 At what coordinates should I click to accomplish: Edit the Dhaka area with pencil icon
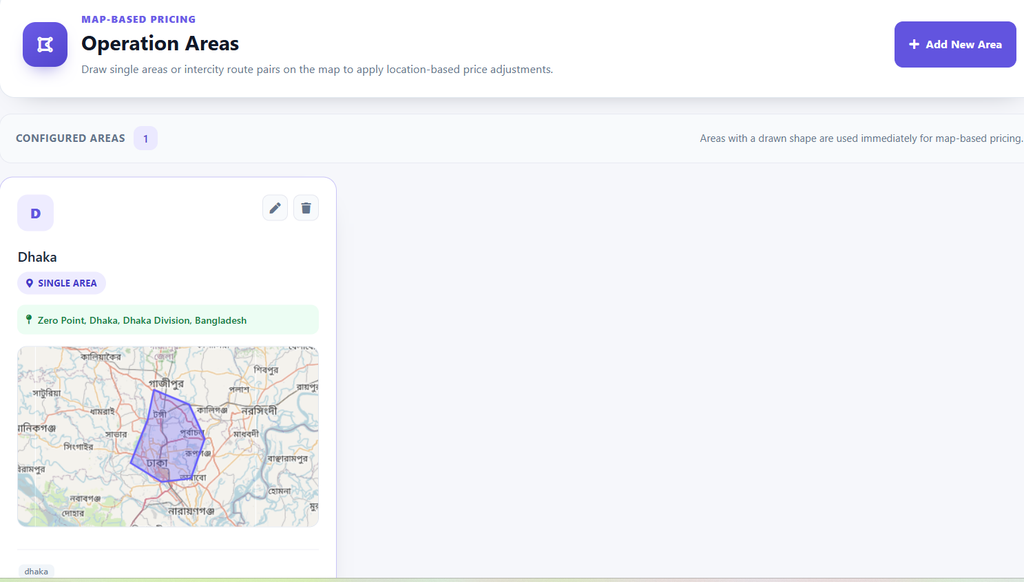pos(275,208)
